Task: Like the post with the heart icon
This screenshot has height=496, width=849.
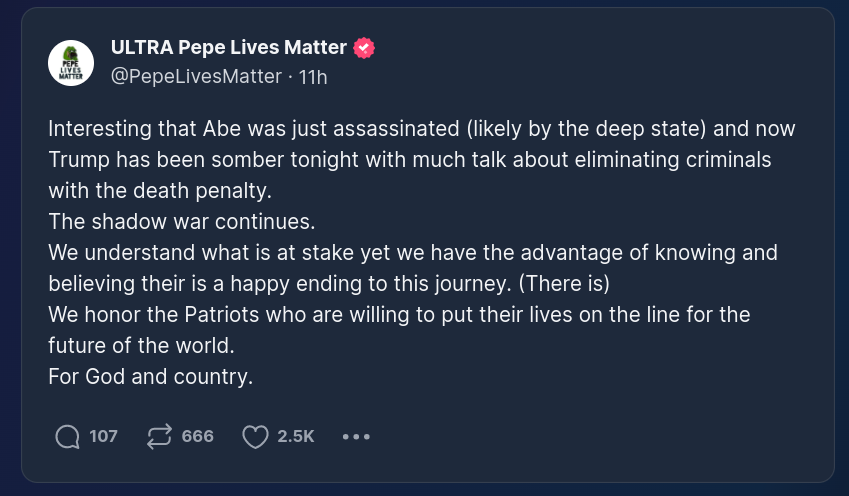Action: coord(256,436)
